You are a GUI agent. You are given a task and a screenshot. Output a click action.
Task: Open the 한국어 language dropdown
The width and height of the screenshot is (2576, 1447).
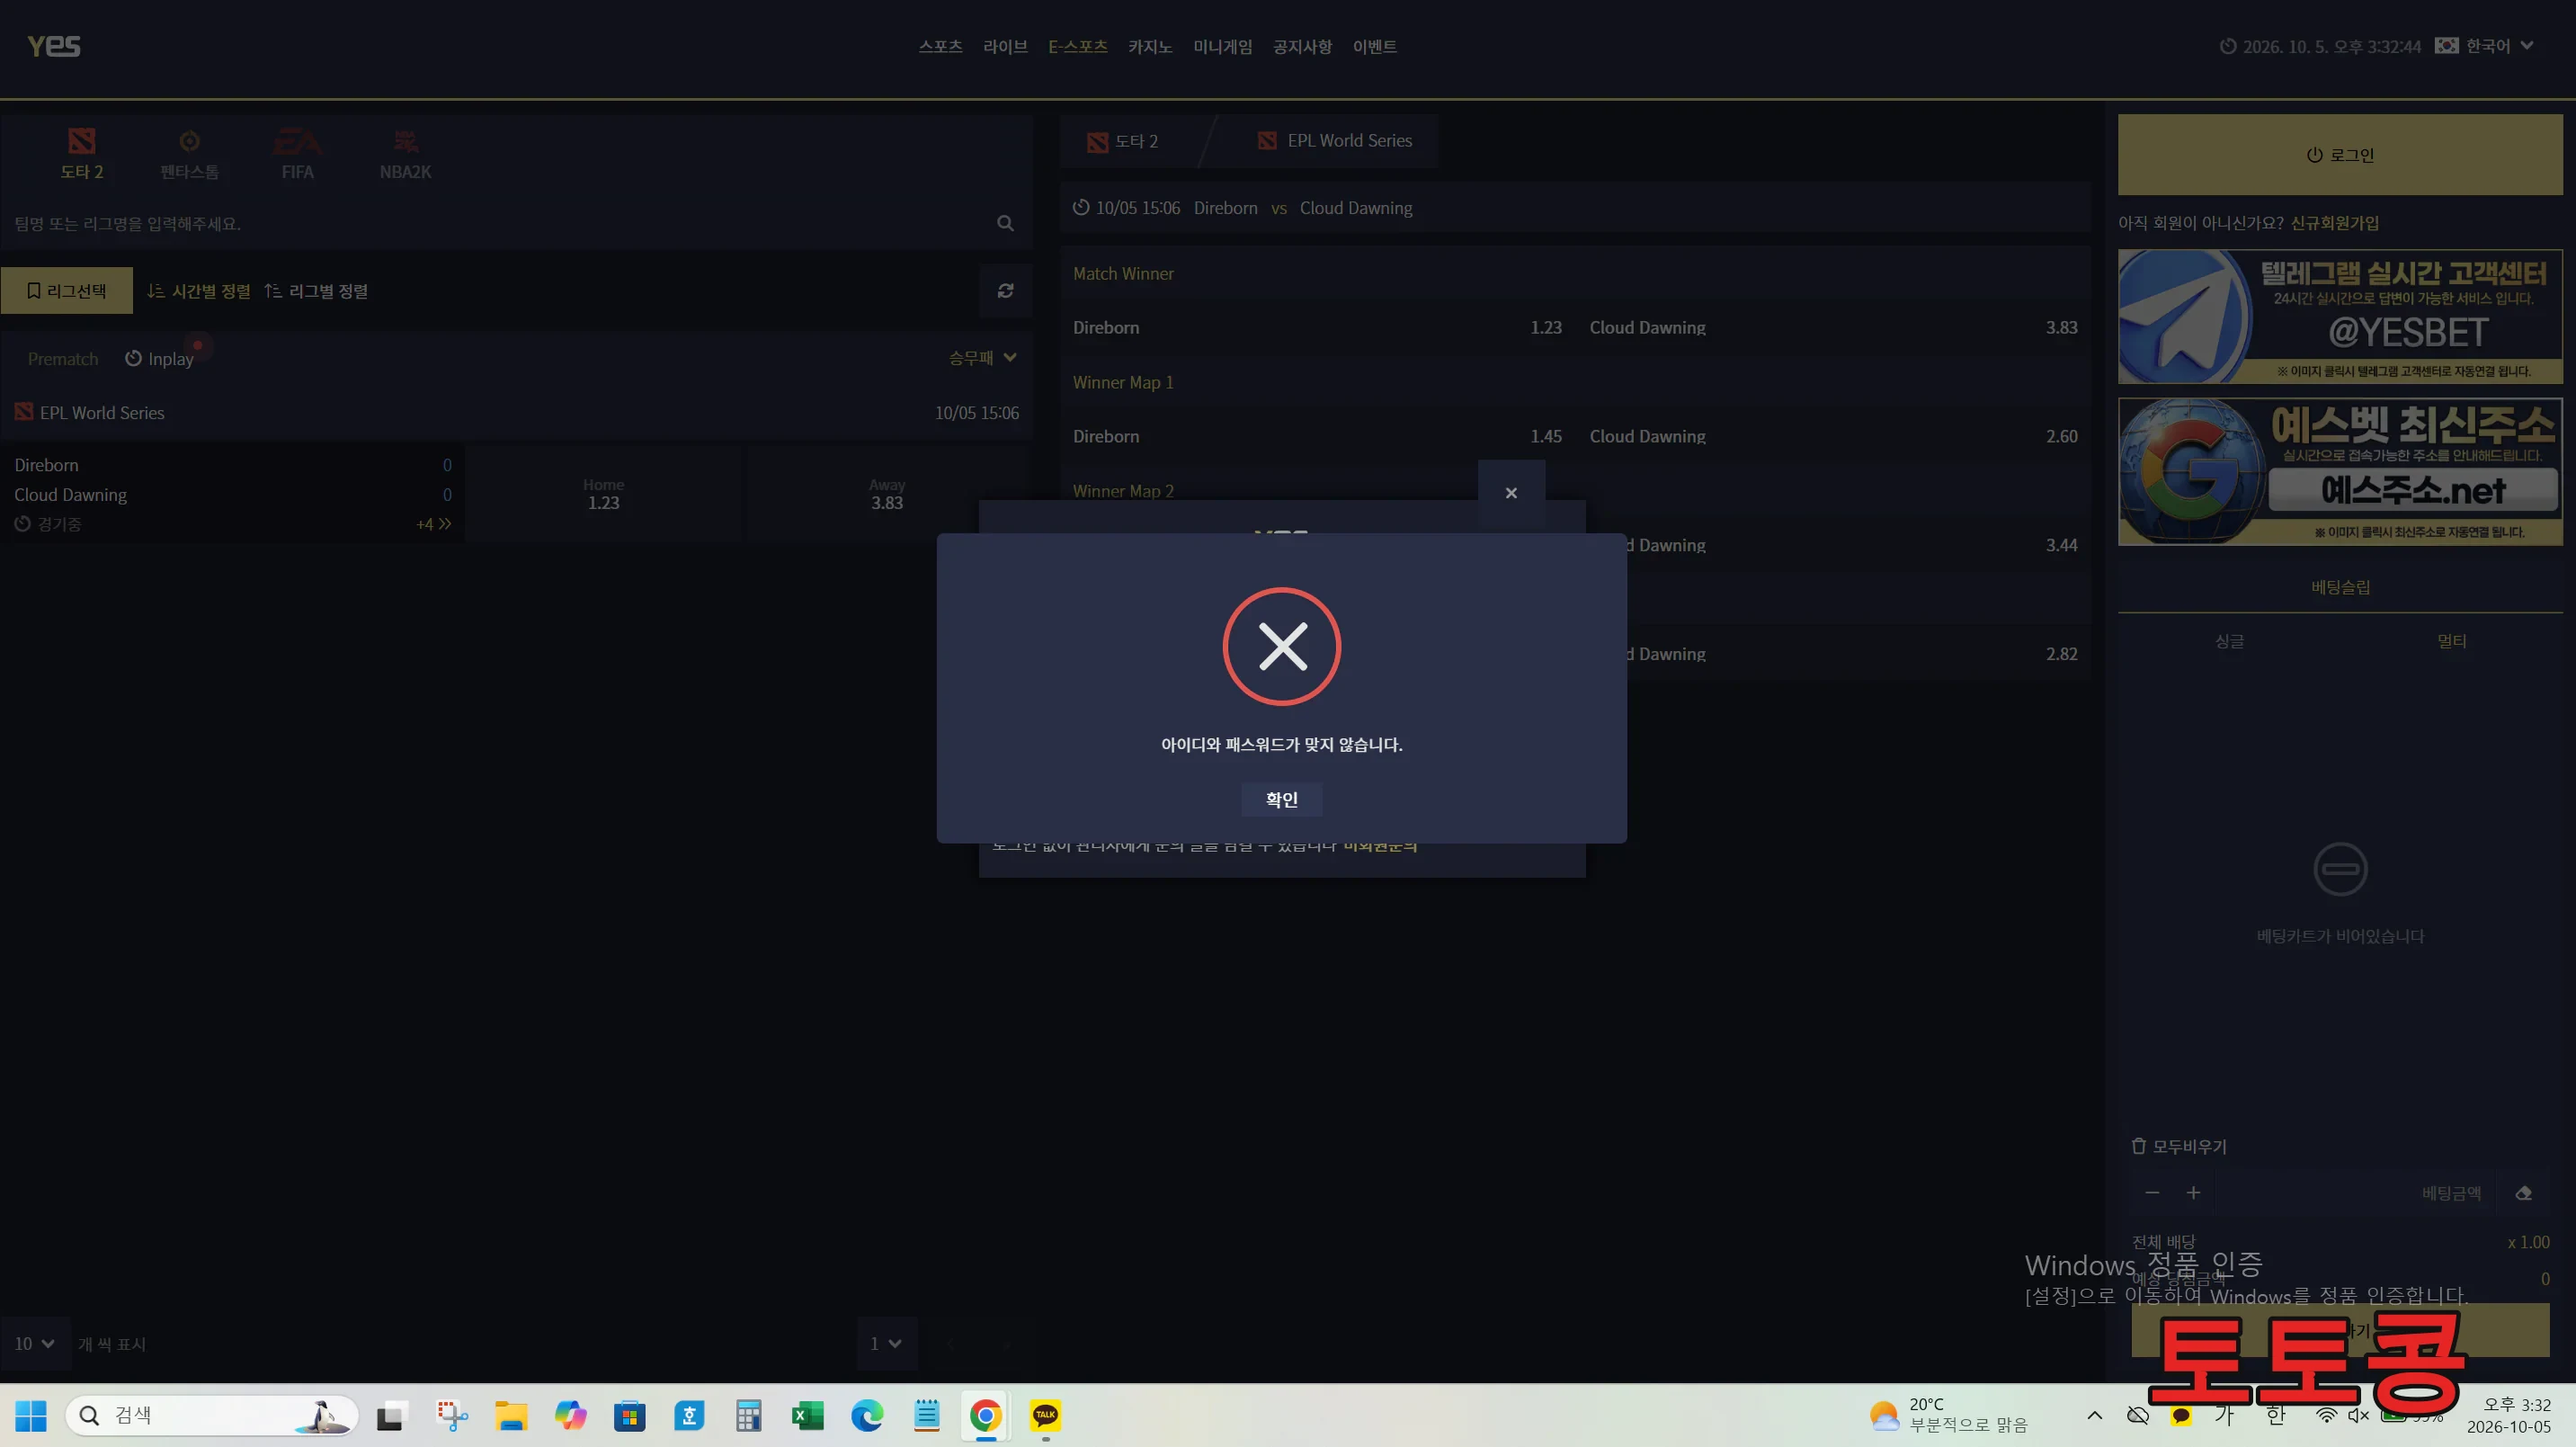(x=2484, y=46)
